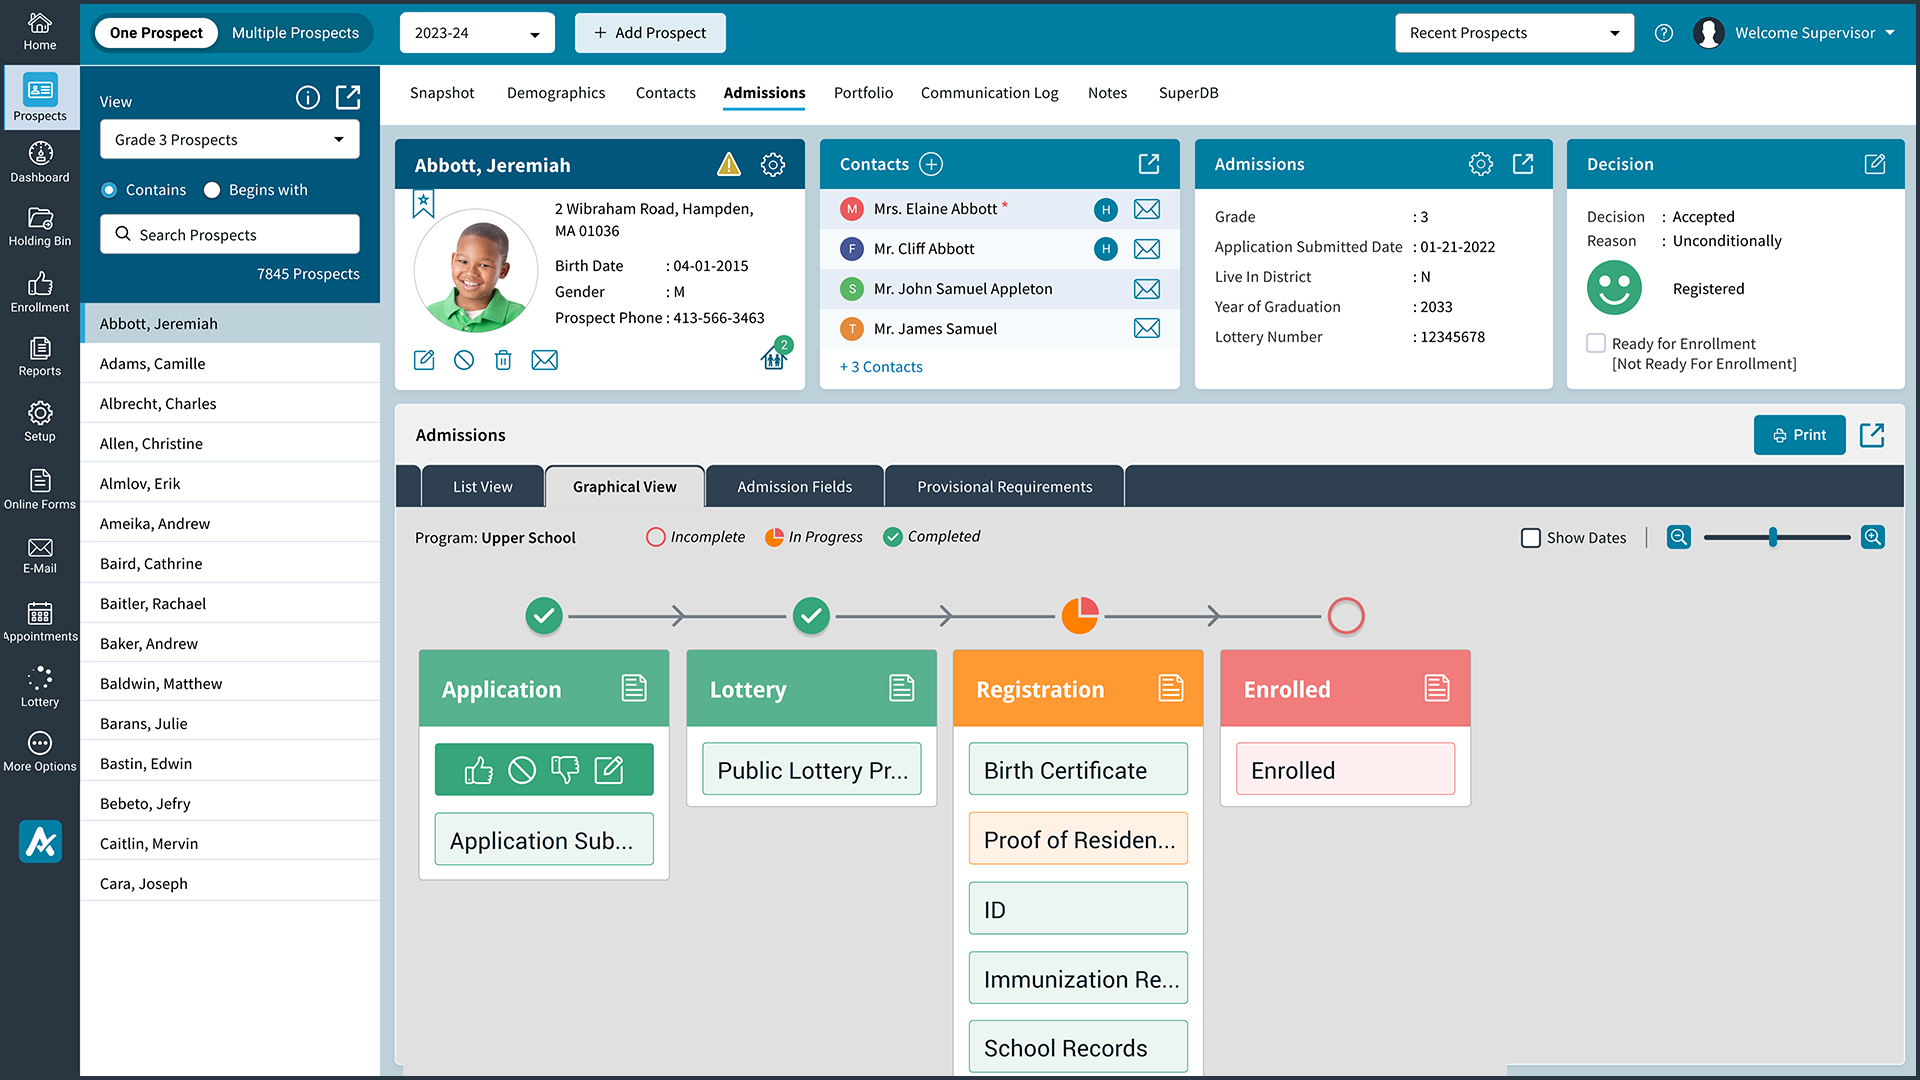Open the Holding Bin sidebar section
Screen dimensions: 1920x1080
click(x=40, y=227)
